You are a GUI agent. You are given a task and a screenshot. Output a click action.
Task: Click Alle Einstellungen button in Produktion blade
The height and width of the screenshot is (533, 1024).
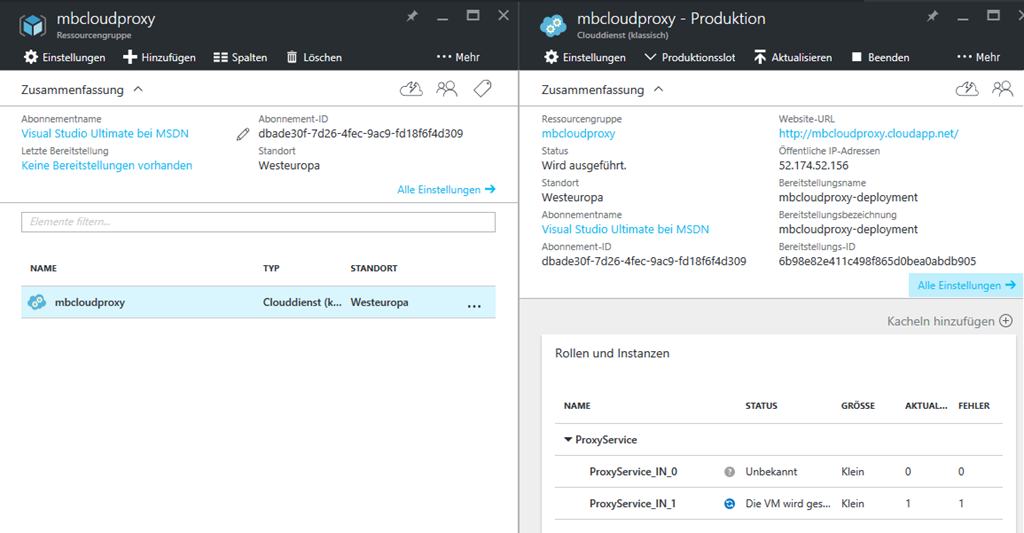(x=966, y=285)
